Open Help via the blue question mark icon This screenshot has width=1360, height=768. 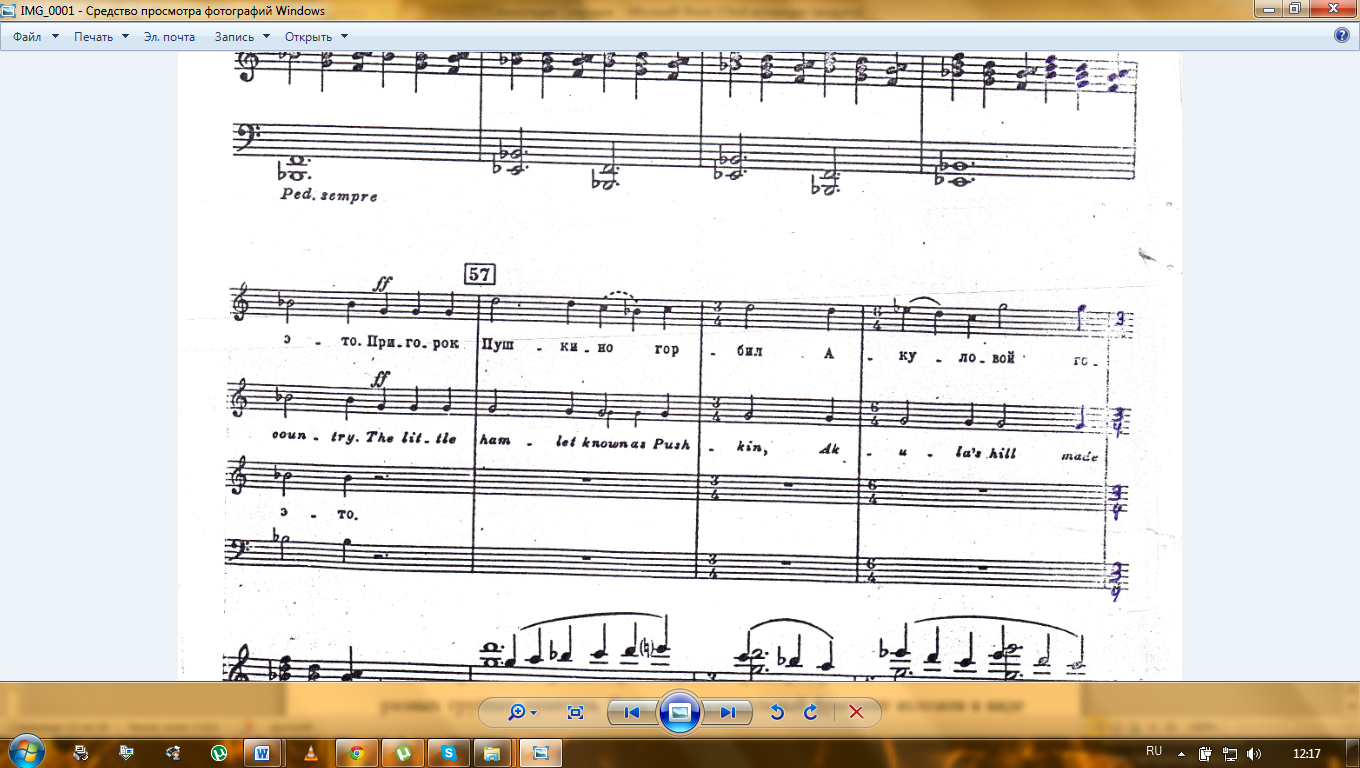pyautogui.click(x=1343, y=35)
